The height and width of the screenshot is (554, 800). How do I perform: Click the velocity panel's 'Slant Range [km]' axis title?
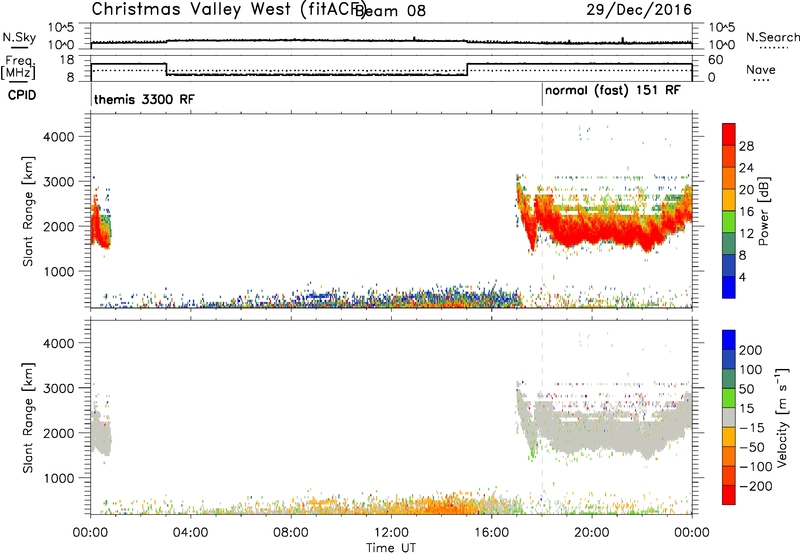click(x=28, y=417)
